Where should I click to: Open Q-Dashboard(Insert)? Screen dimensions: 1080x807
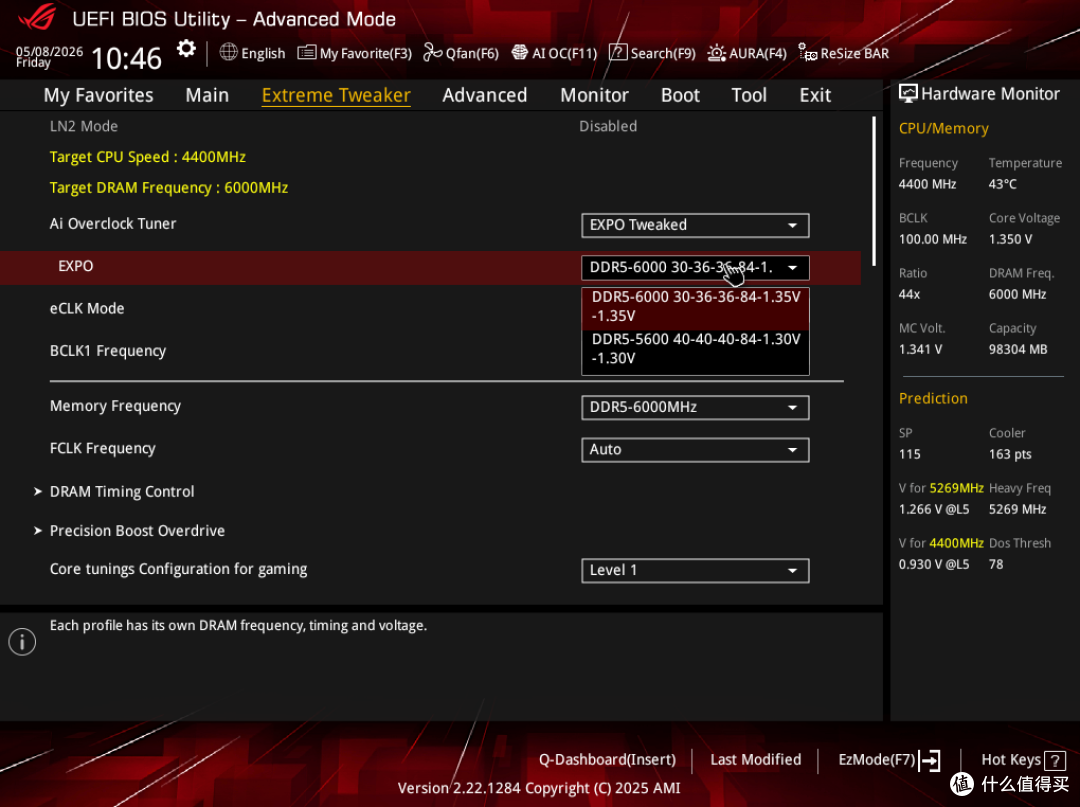pyautogui.click(x=607, y=759)
